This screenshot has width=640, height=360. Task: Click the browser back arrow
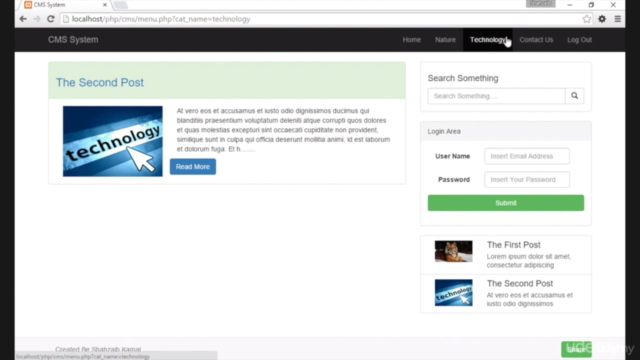23,19
